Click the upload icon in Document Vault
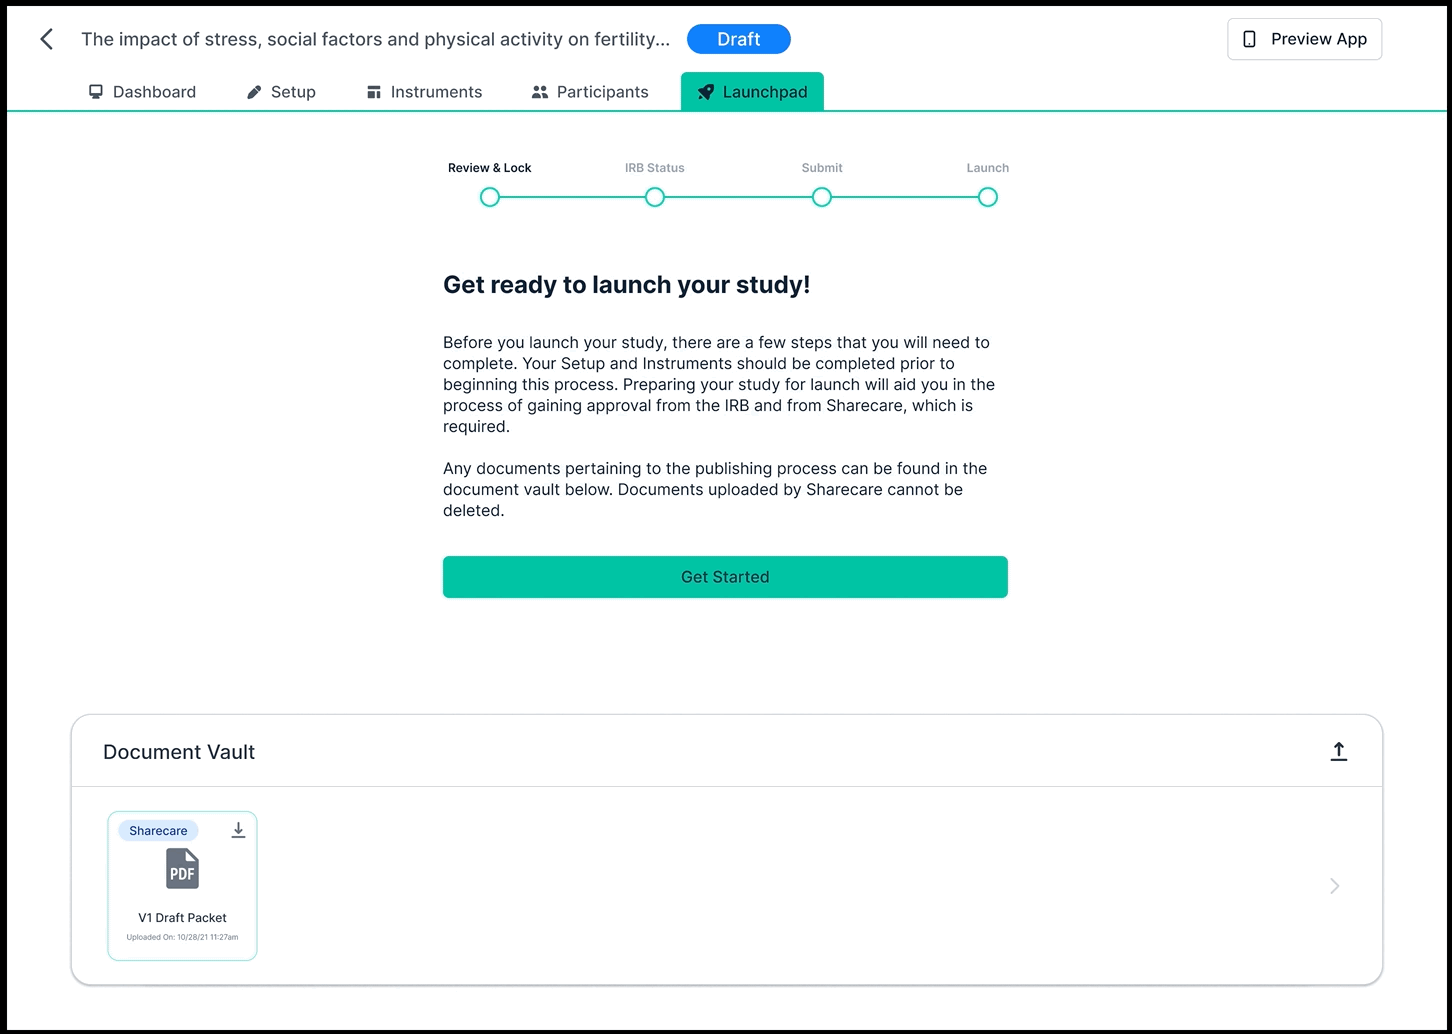Screen dimensions: 1452x1034 point(1338,751)
